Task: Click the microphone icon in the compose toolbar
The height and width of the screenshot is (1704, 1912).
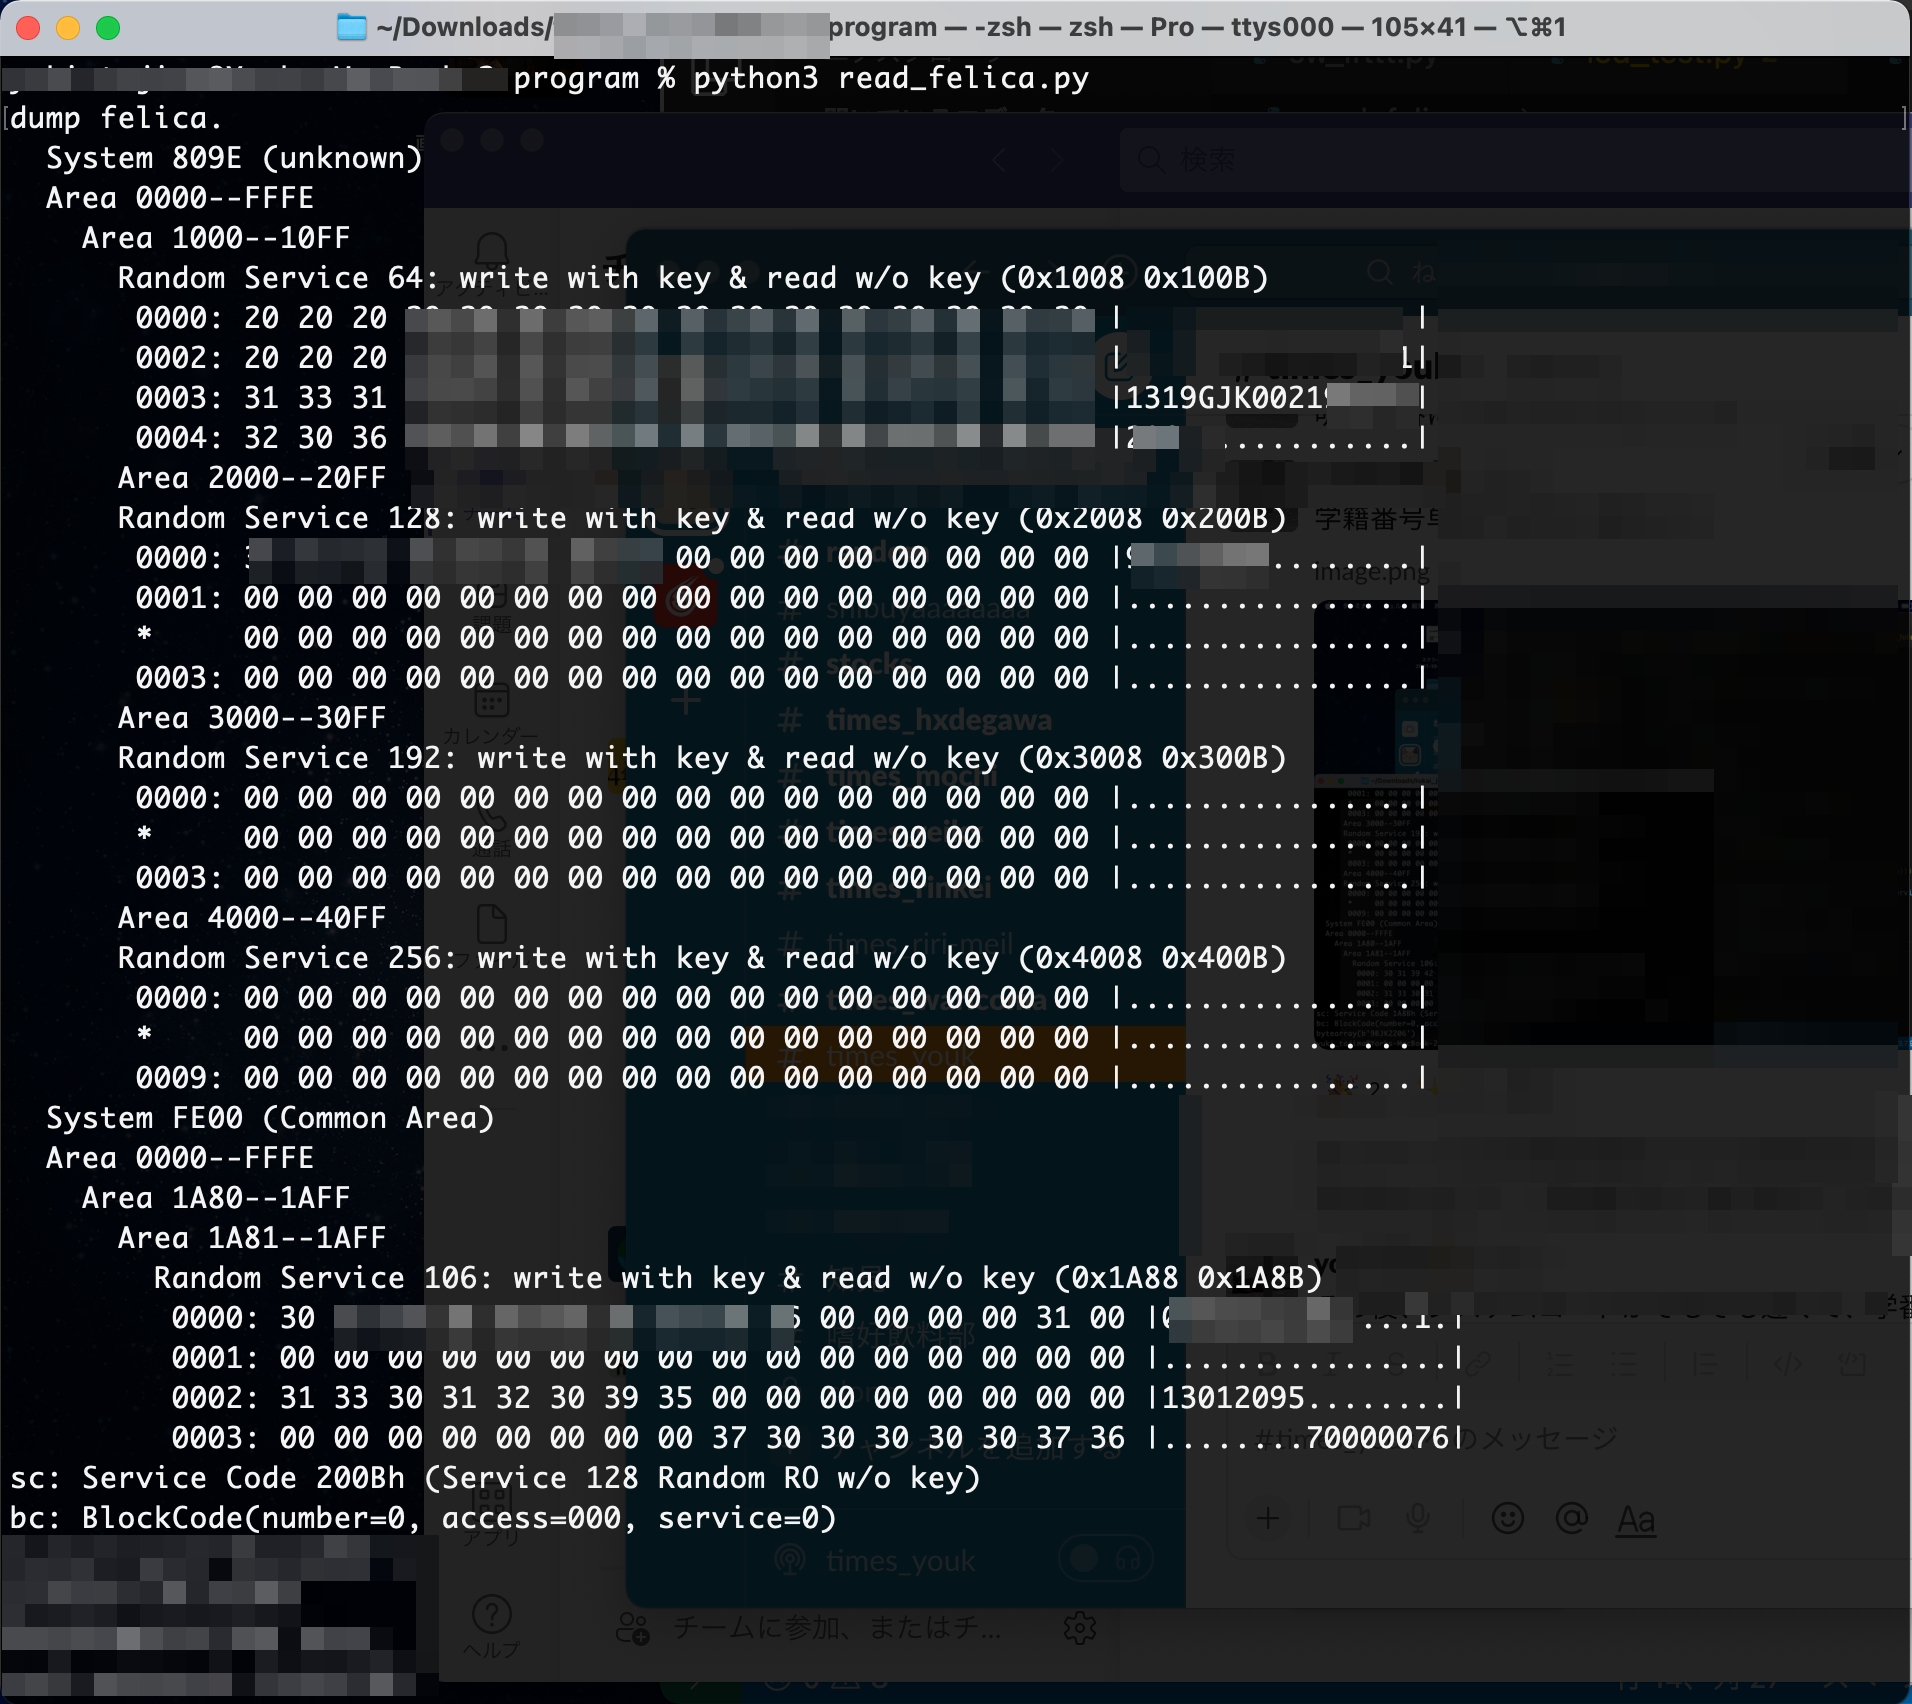Action: click(1419, 1519)
